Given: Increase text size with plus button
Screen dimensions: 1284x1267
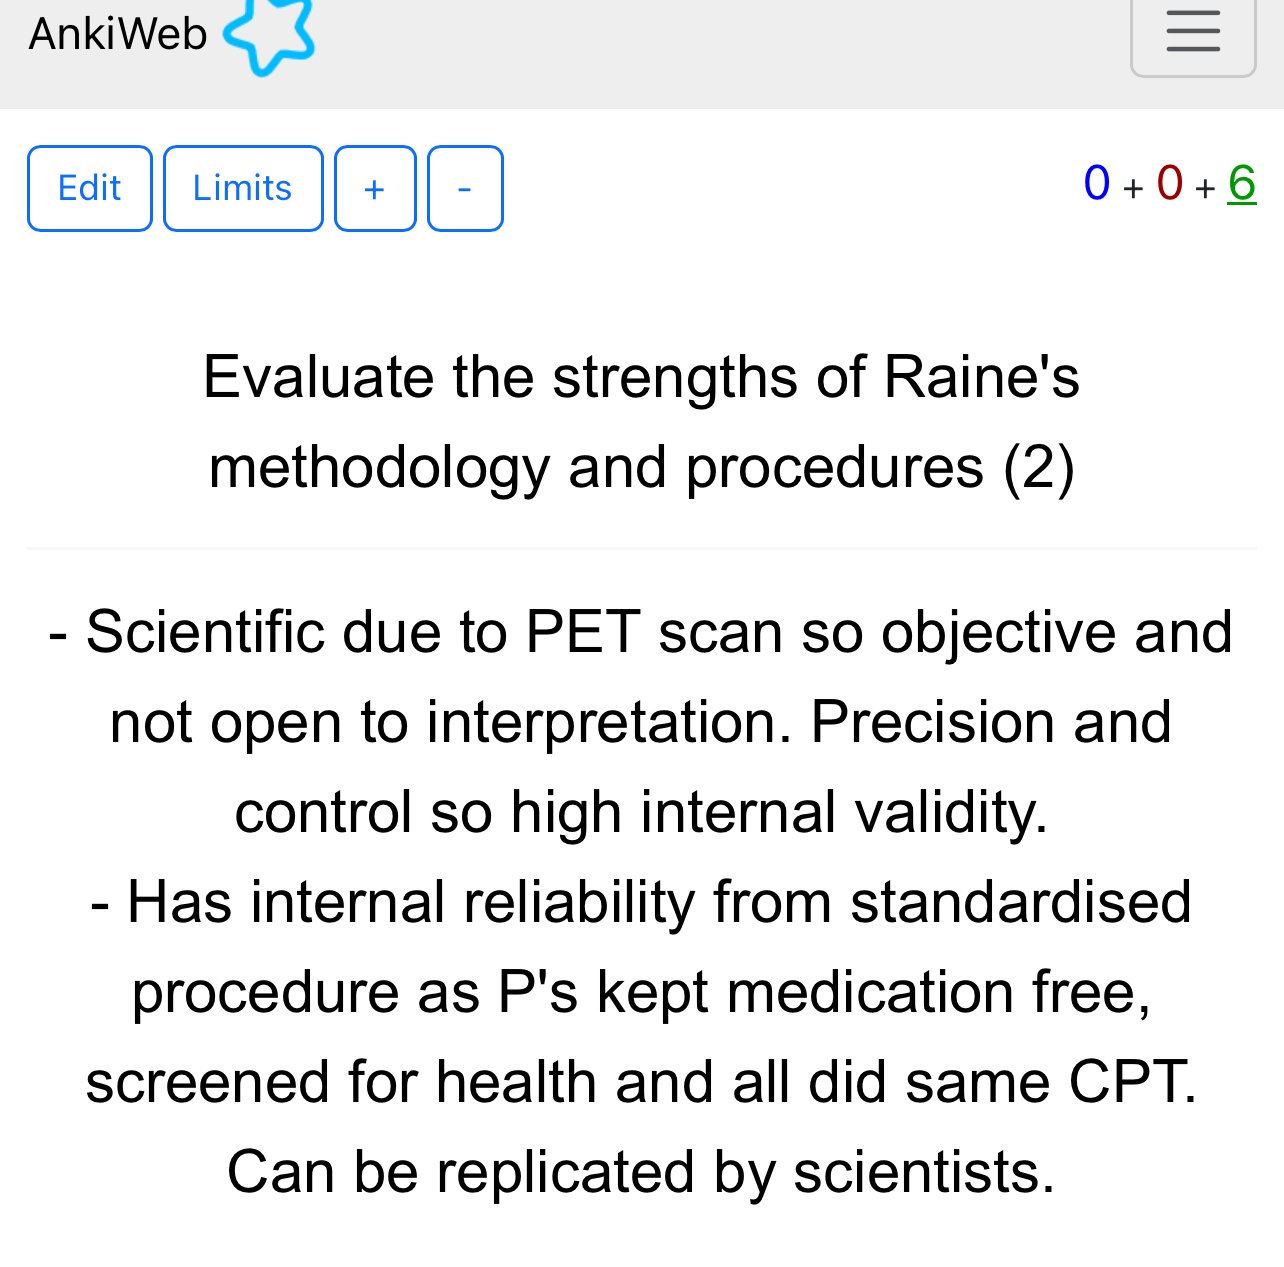Looking at the screenshot, I should point(375,188).
